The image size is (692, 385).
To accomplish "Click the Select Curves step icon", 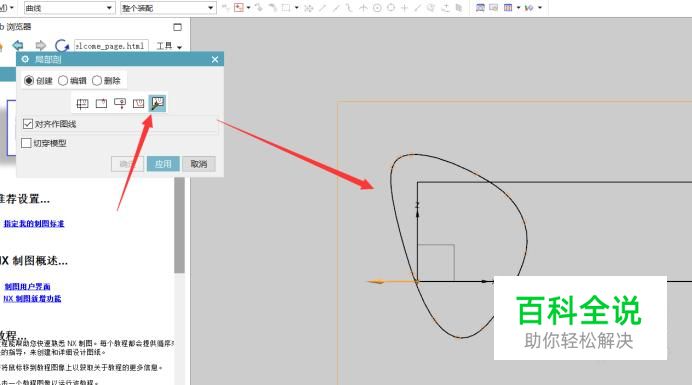I will (x=139, y=103).
